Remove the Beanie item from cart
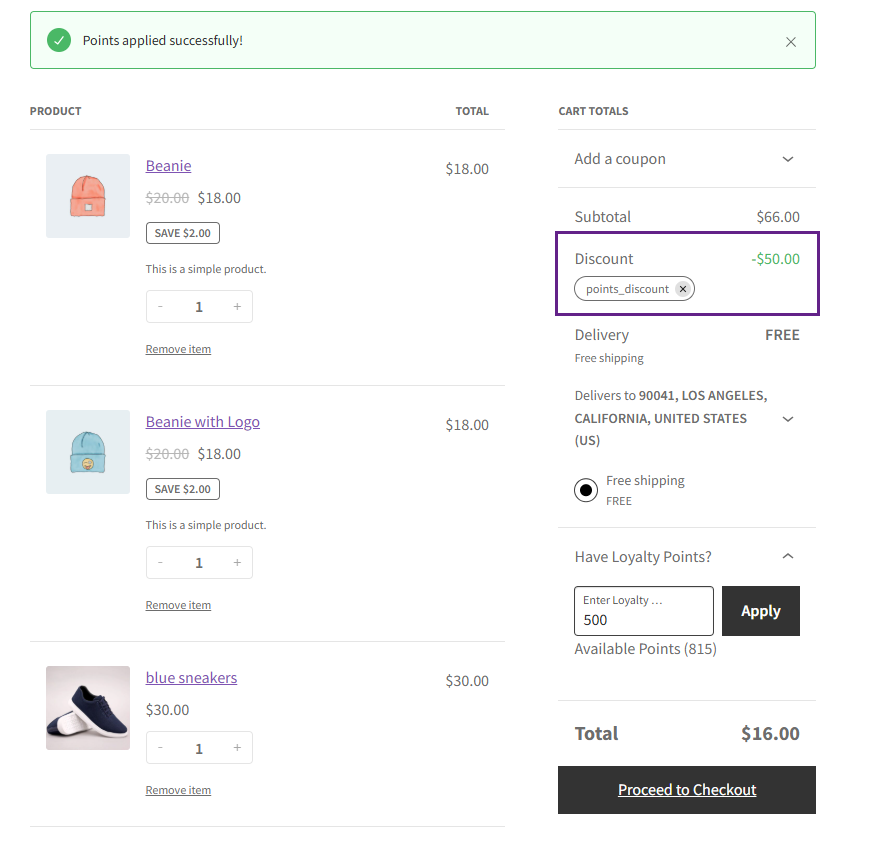869x862 pixels. click(x=178, y=349)
